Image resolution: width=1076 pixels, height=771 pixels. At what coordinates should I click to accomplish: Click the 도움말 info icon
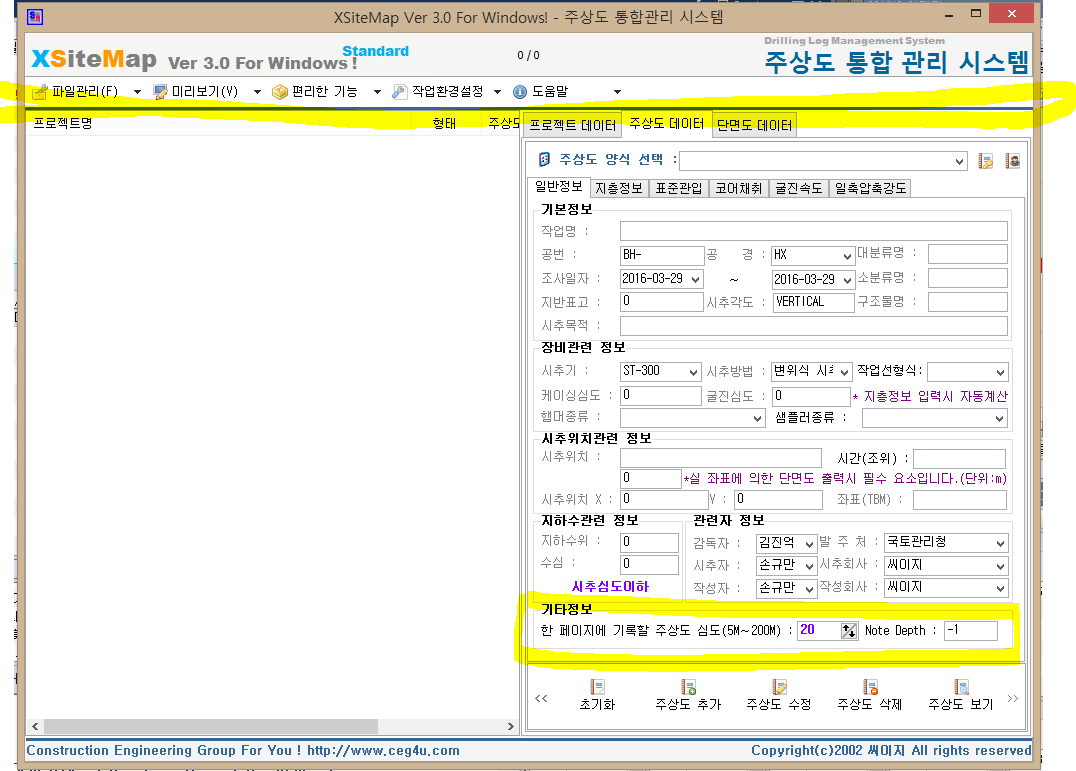[x=520, y=92]
